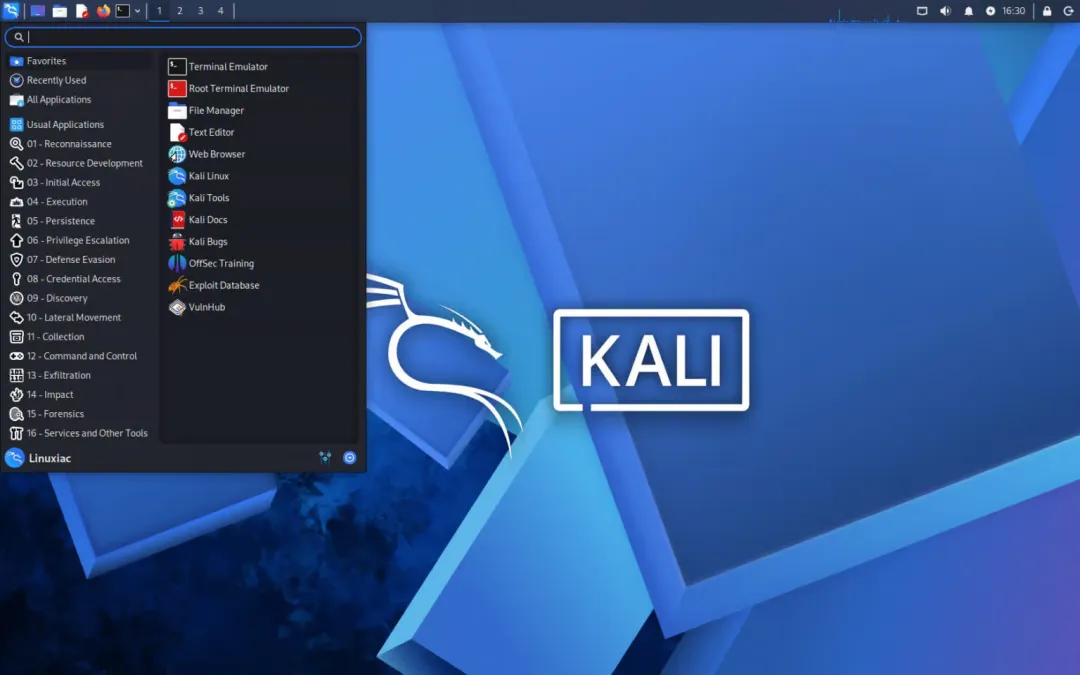Switch to workspace 1
Image resolution: width=1080 pixels, height=675 pixels.
click(159, 11)
